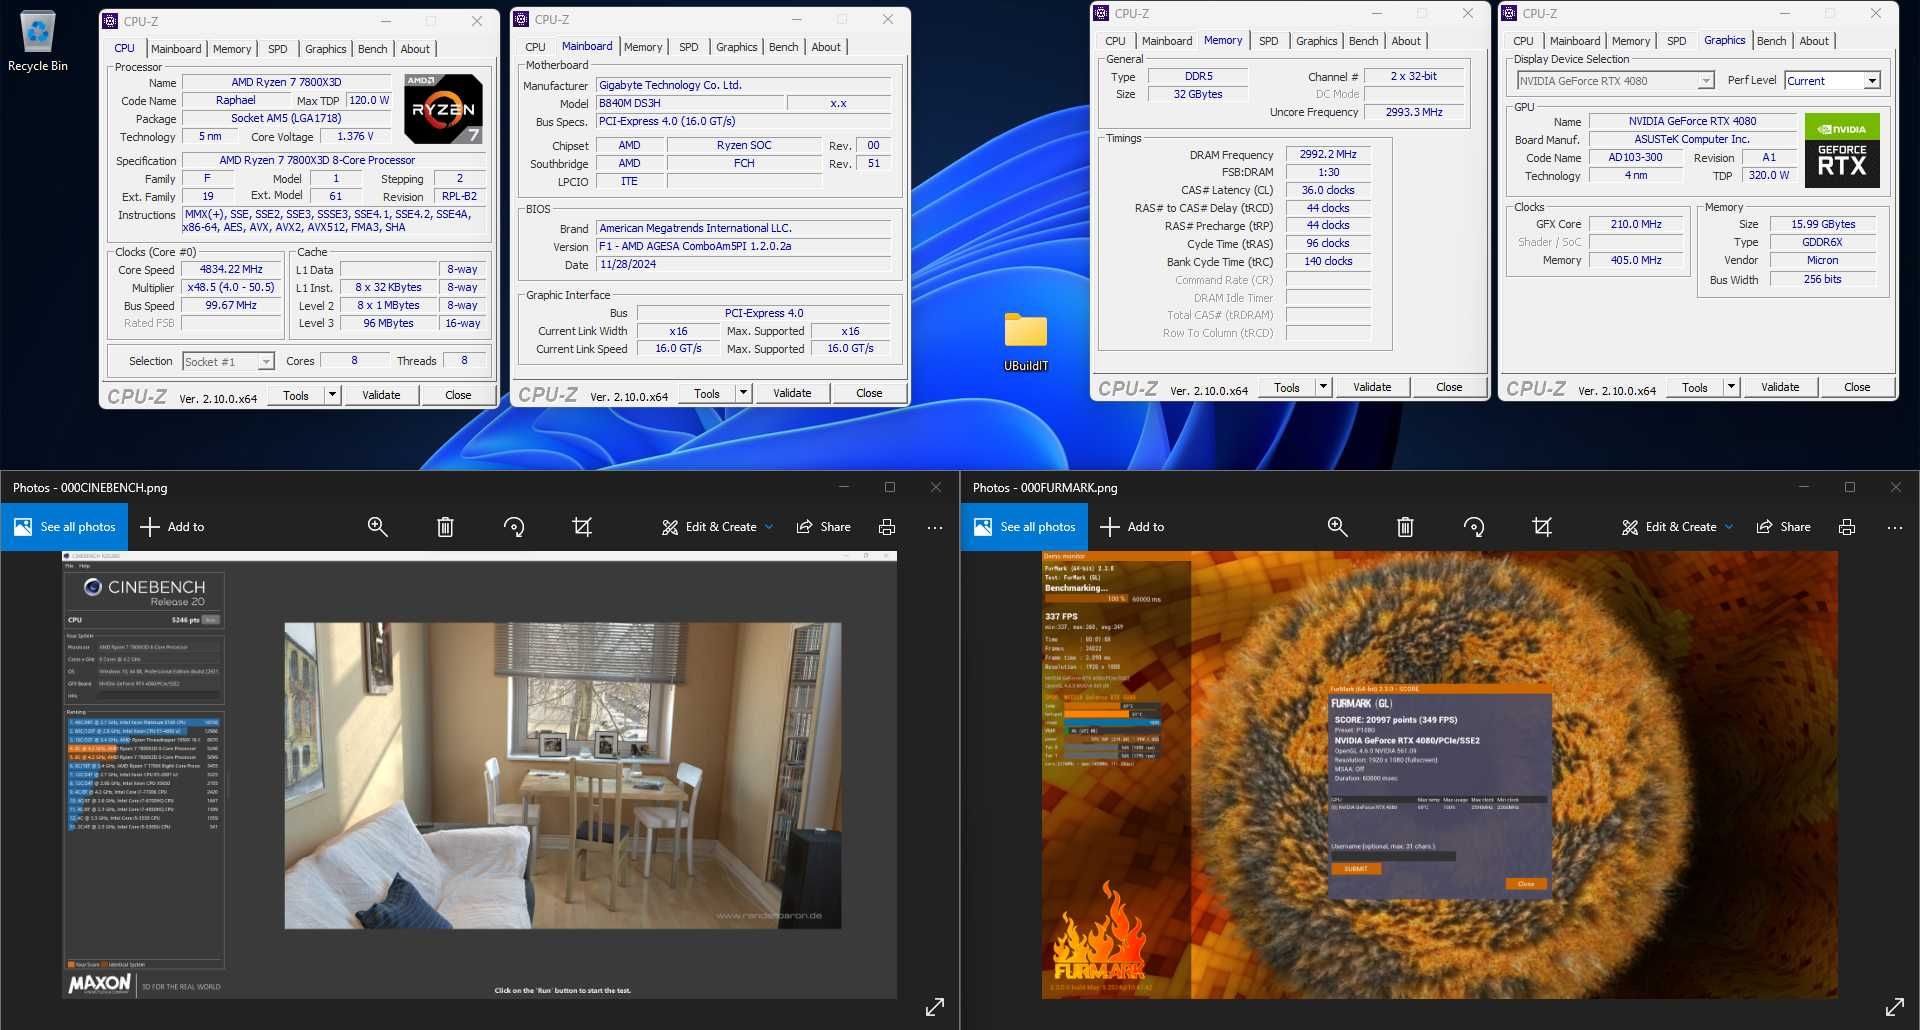Open Tools dropdown arrow in Mainboard tab window
This screenshot has height=1030, width=1920.
coord(743,393)
